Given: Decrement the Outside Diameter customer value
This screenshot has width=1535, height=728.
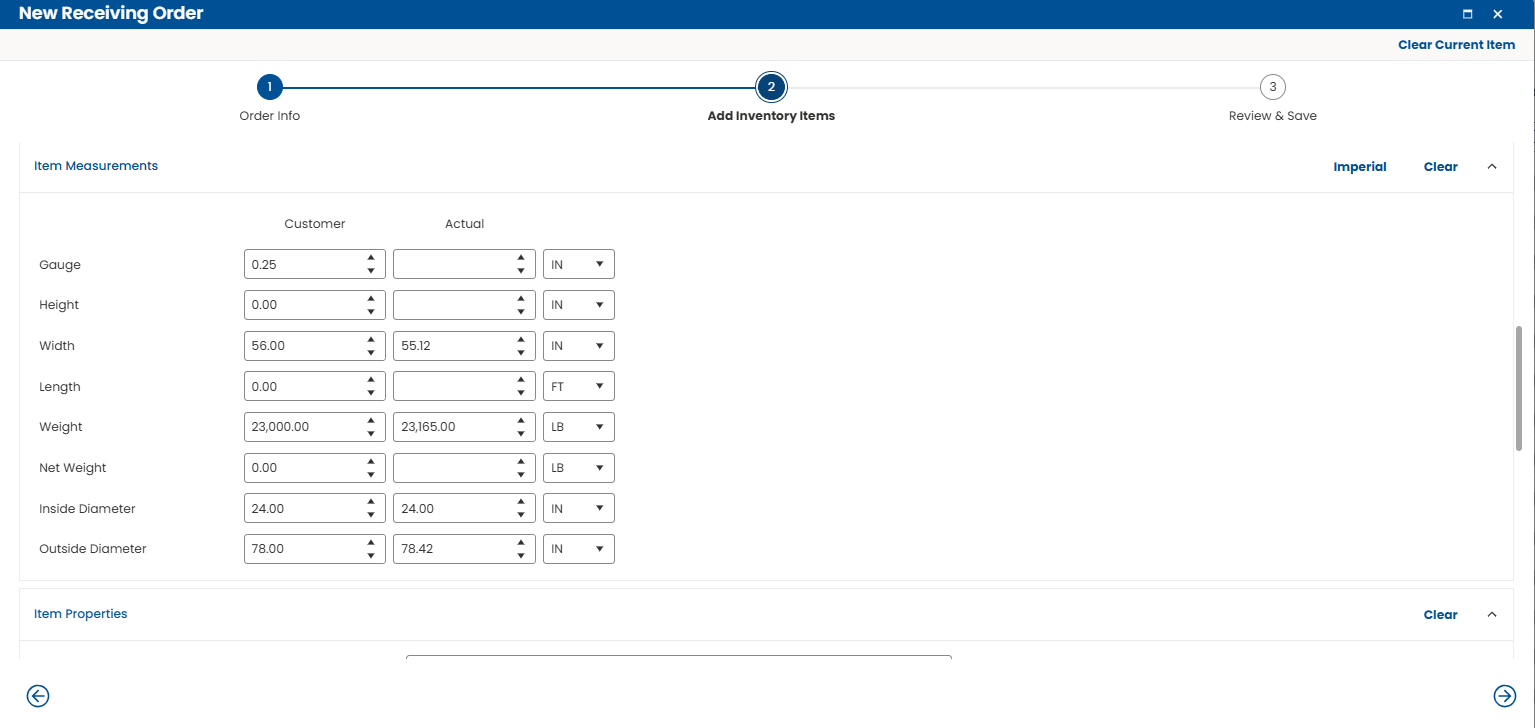Looking at the screenshot, I should [x=371, y=554].
